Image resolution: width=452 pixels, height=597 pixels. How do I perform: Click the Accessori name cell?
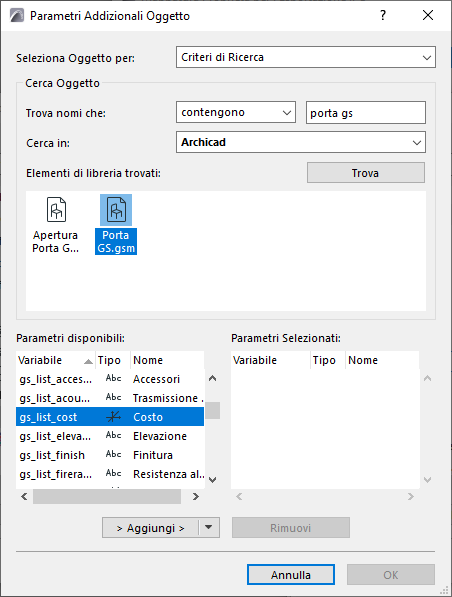click(156, 379)
